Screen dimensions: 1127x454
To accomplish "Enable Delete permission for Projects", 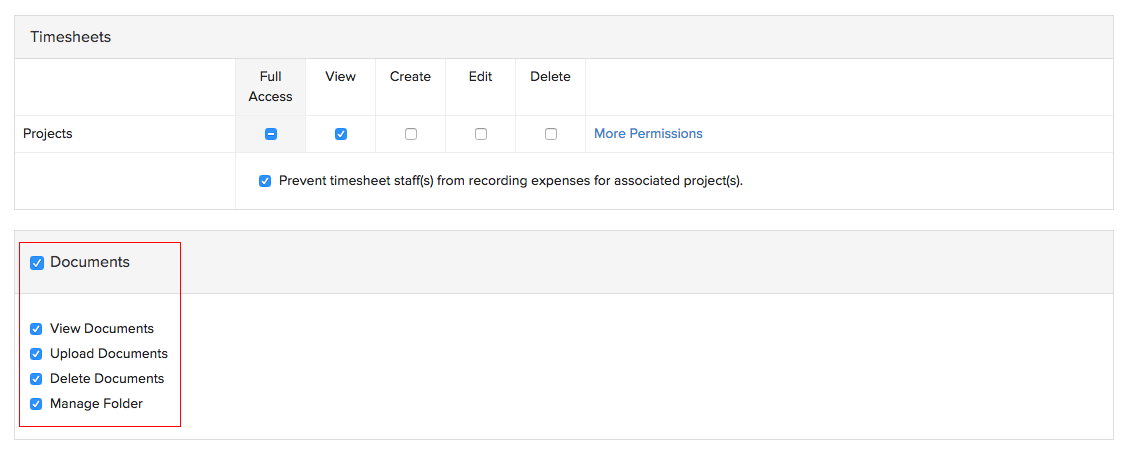I will coord(551,134).
